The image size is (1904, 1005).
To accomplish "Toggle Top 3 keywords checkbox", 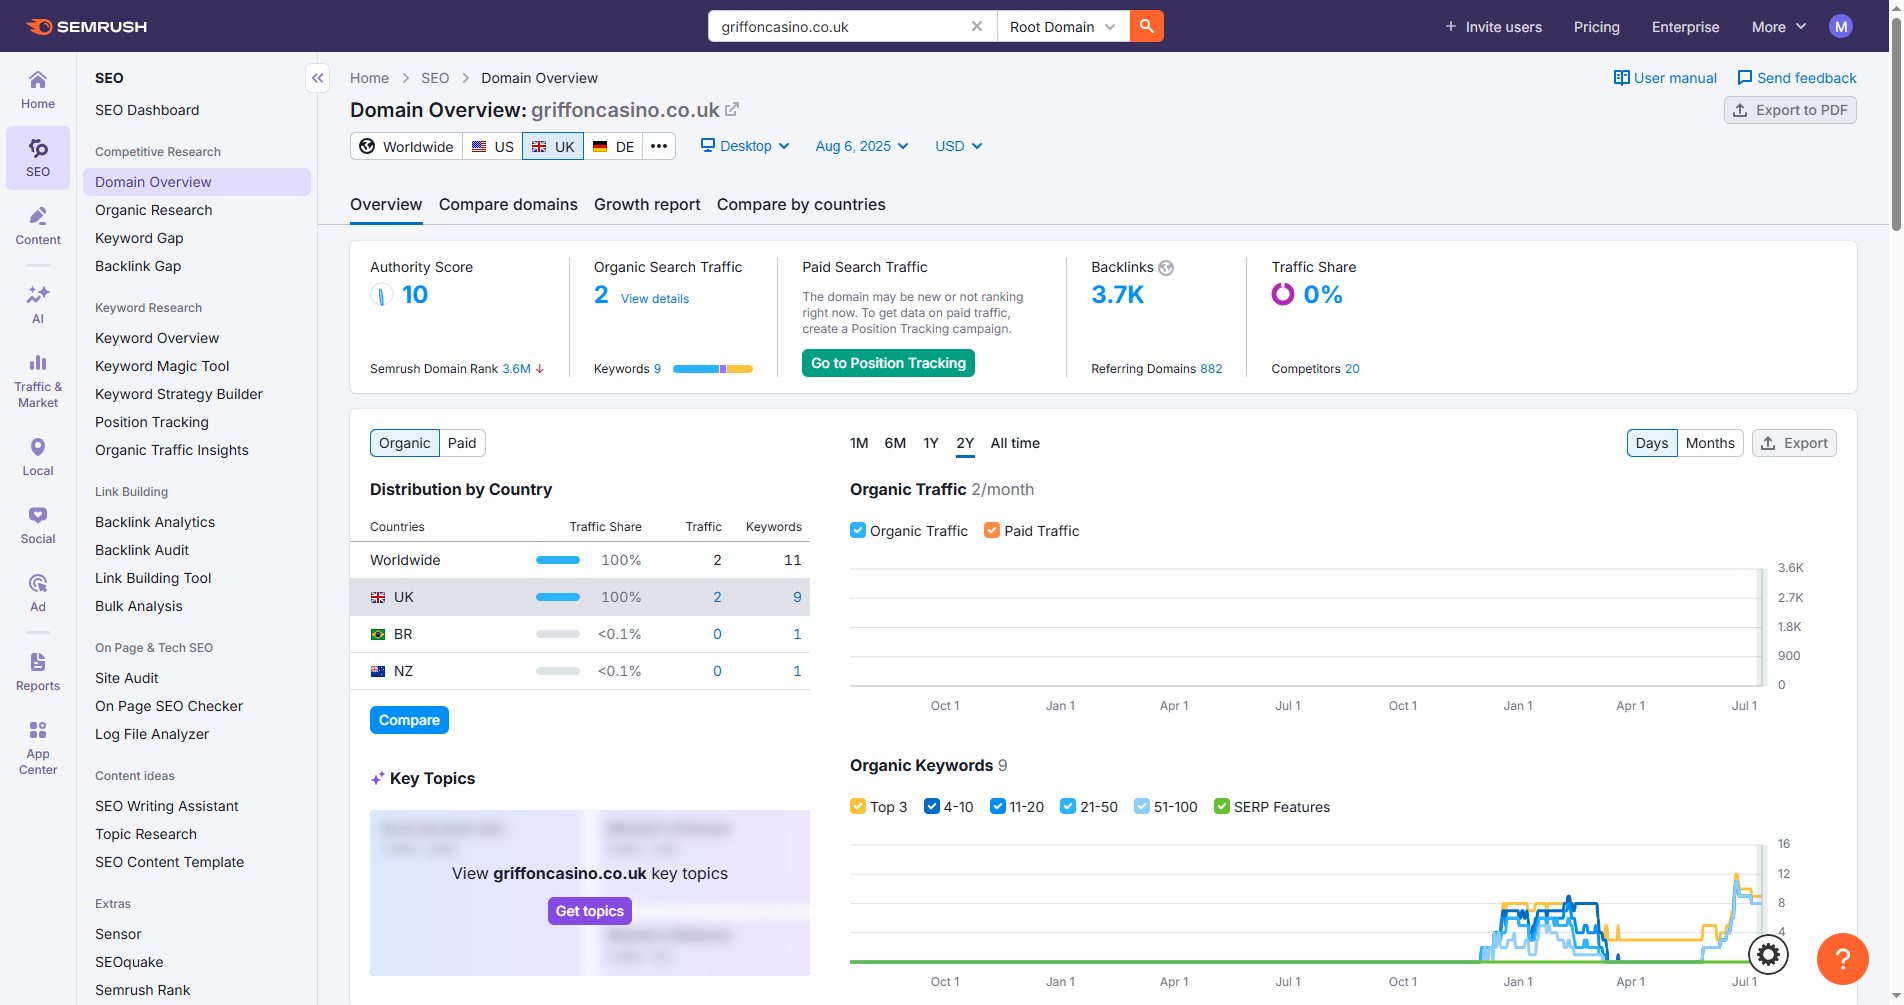I will (x=858, y=806).
